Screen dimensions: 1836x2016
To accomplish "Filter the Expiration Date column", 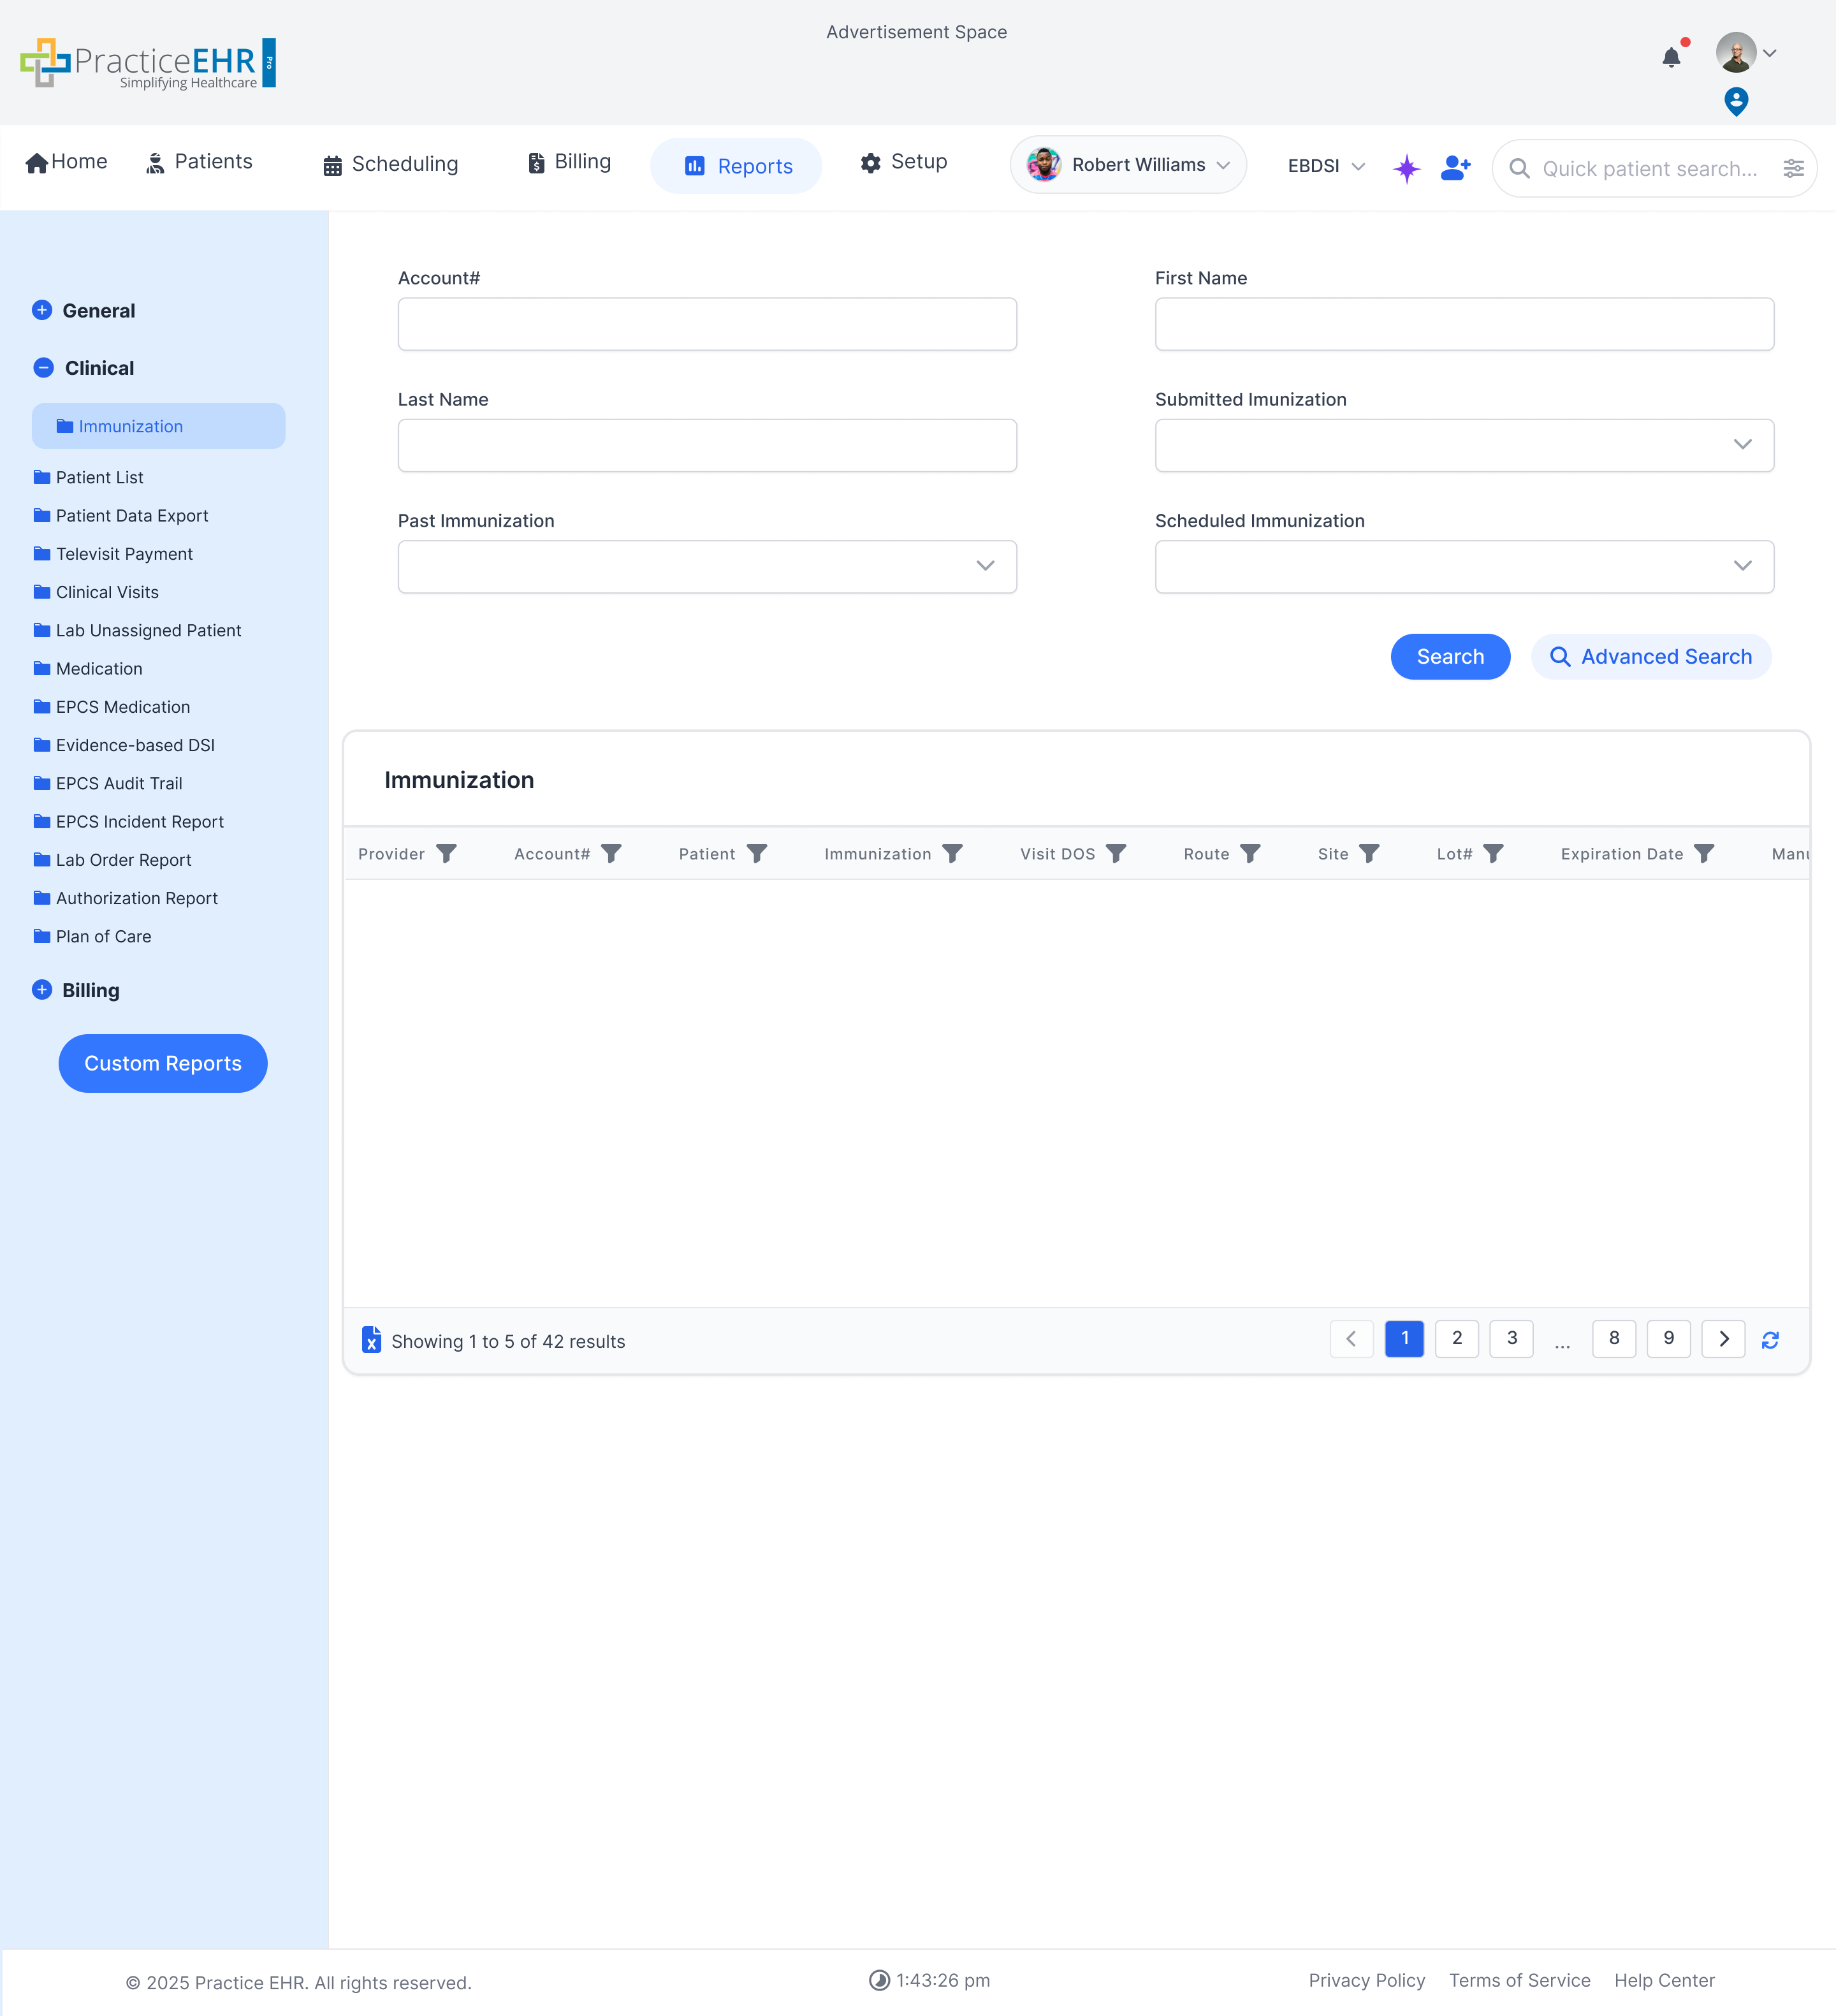I will click(1704, 853).
